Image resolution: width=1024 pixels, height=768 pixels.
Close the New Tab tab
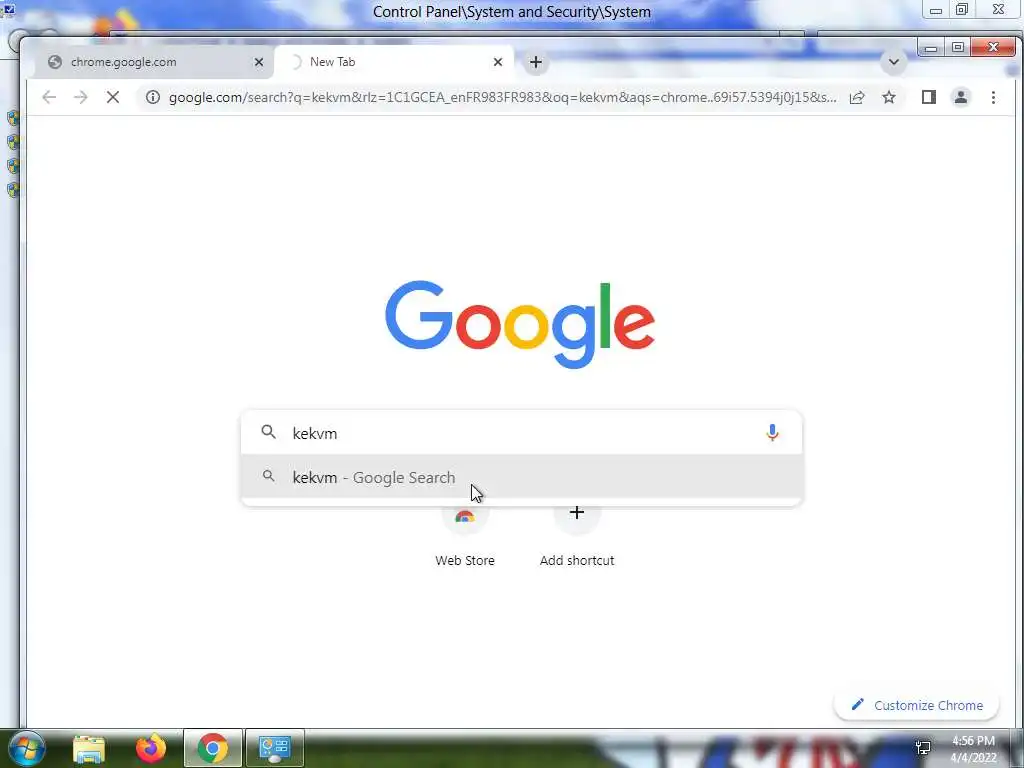(498, 62)
